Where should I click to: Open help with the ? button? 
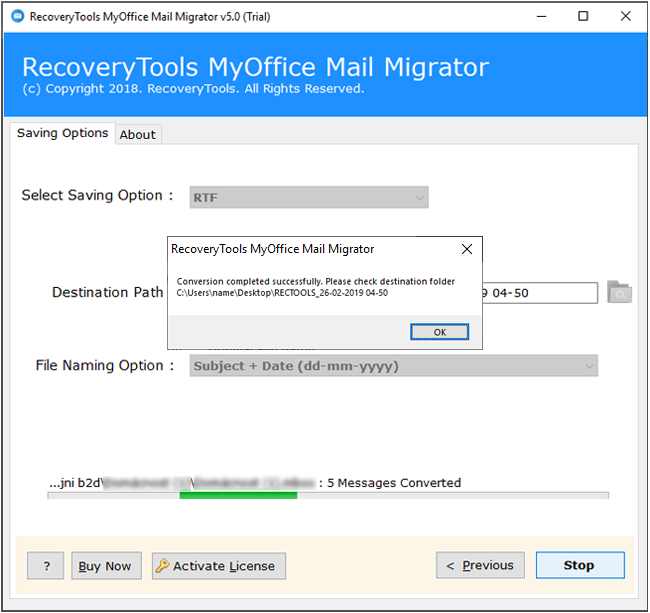coord(46,566)
